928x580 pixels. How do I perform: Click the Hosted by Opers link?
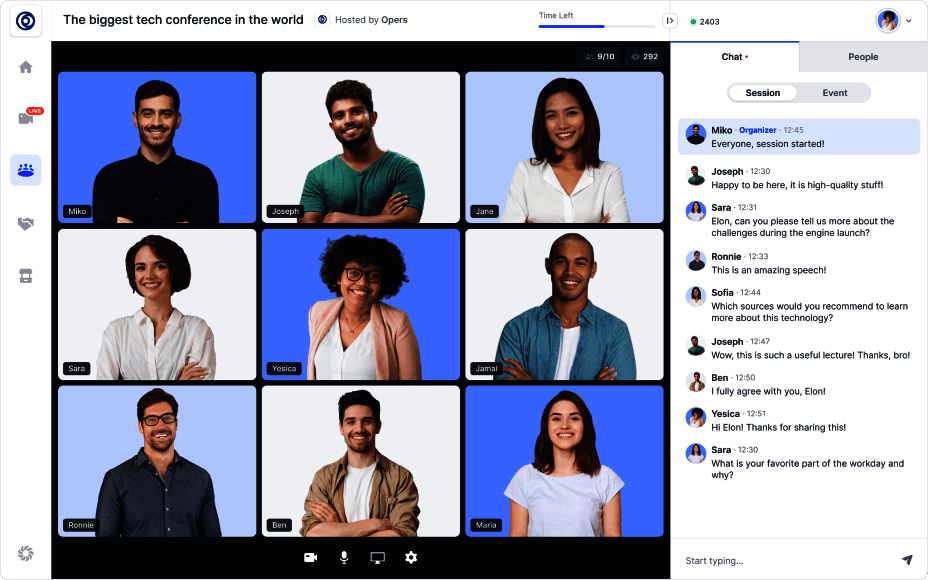[x=371, y=20]
